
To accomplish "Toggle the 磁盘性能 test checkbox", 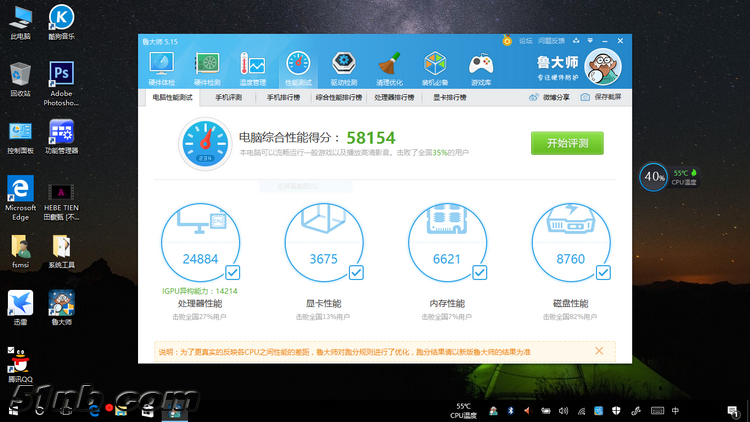I will [x=602, y=272].
